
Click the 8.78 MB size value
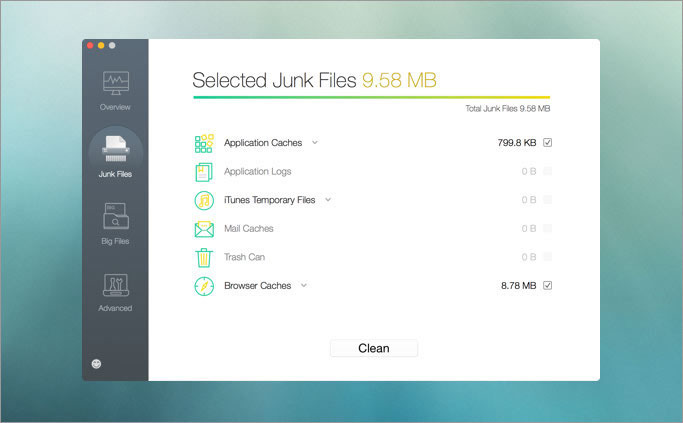[x=518, y=285]
